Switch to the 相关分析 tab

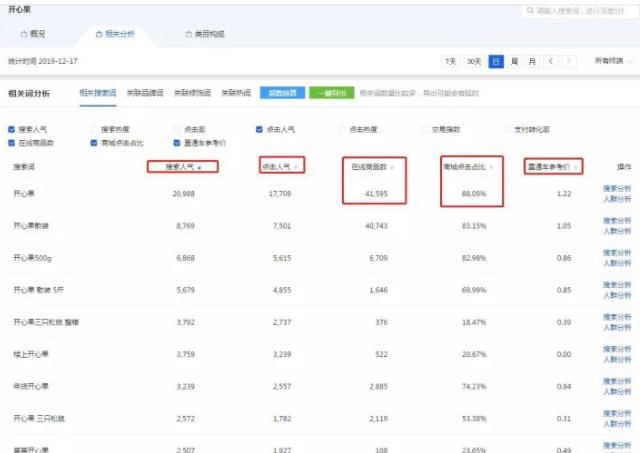(115, 34)
